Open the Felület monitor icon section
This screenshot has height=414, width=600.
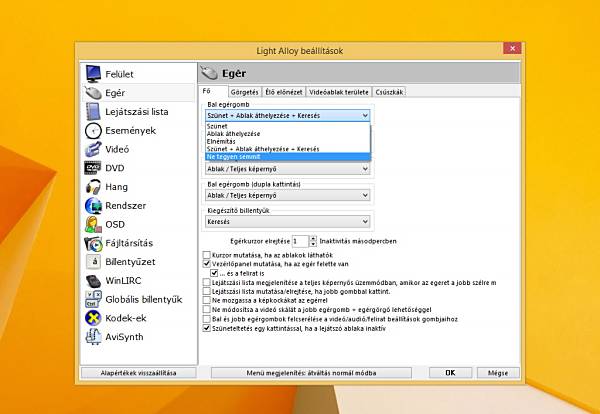tap(93, 74)
